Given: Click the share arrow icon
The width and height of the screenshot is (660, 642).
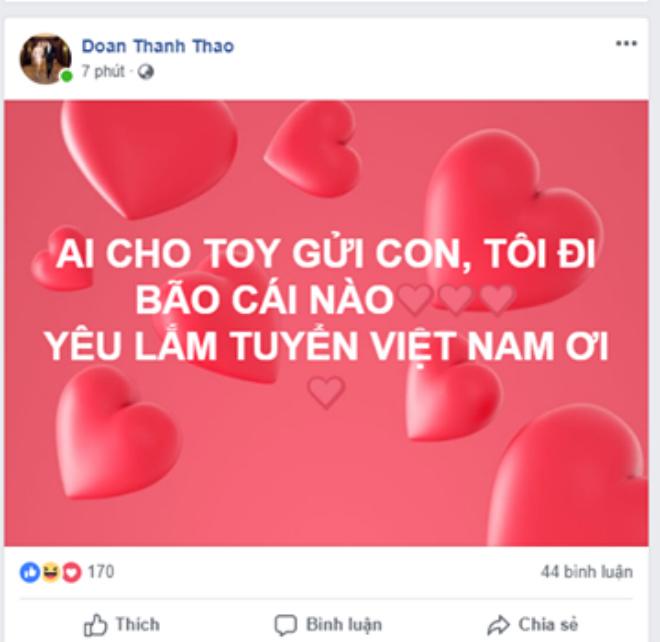Looking at the screenshot, I should (498, 625).
